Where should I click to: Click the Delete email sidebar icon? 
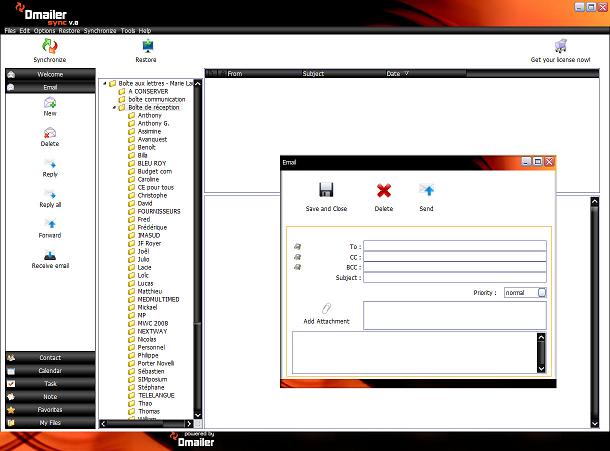(50, 133)
